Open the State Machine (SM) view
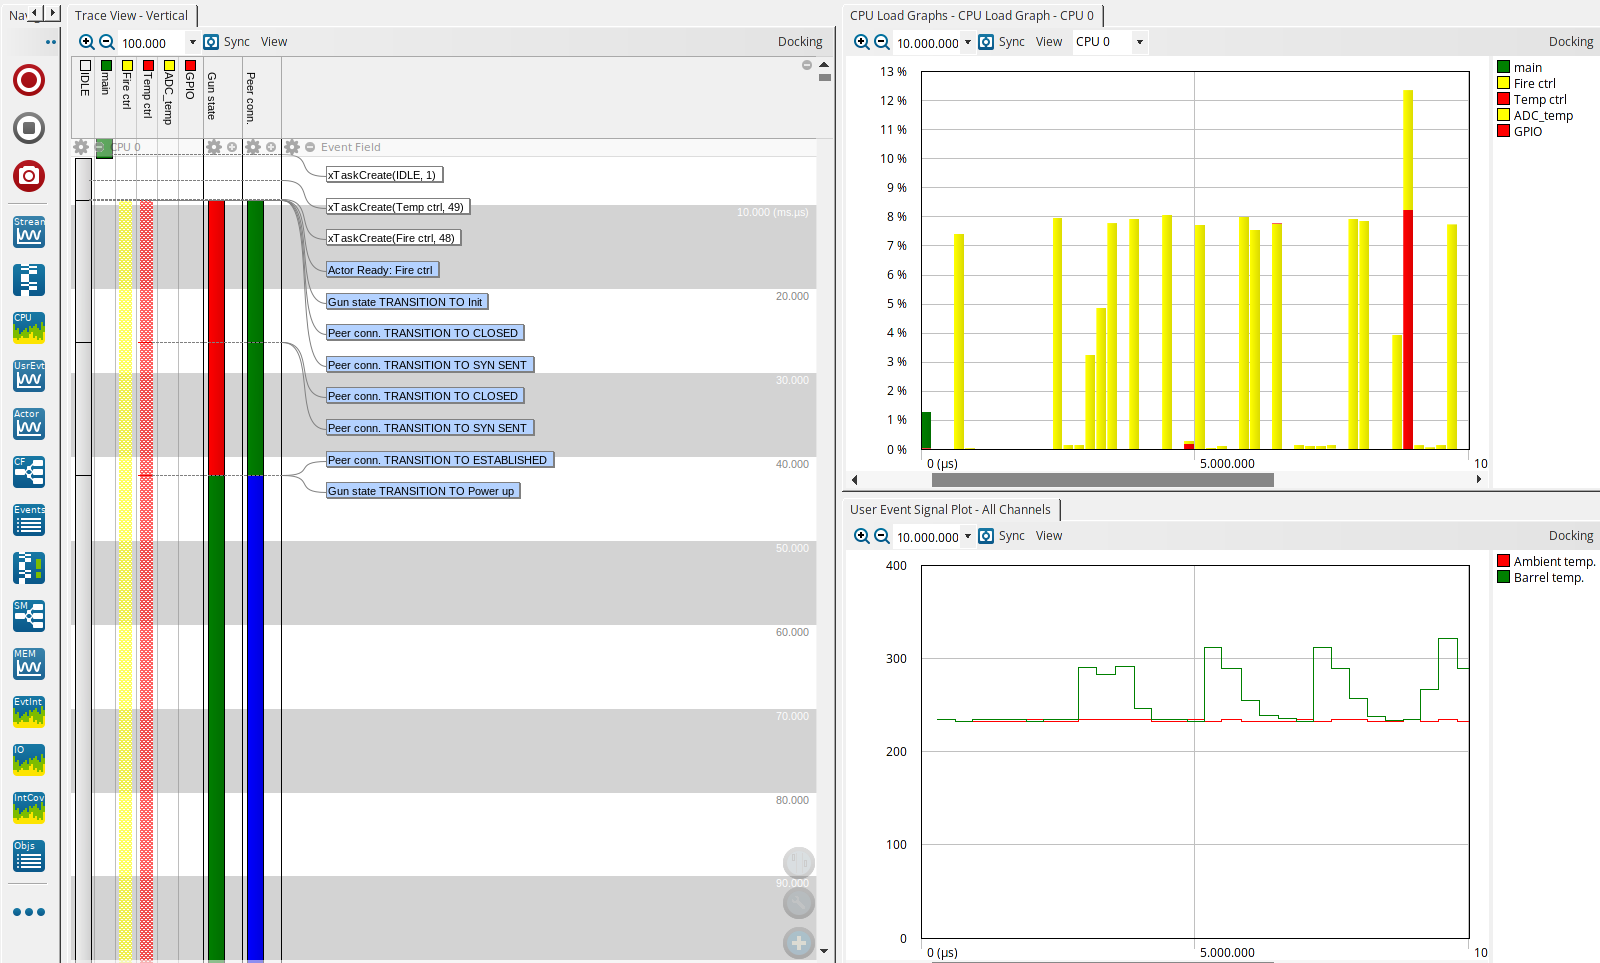This screenshot has height=963, width=1600. click(28, 616)
